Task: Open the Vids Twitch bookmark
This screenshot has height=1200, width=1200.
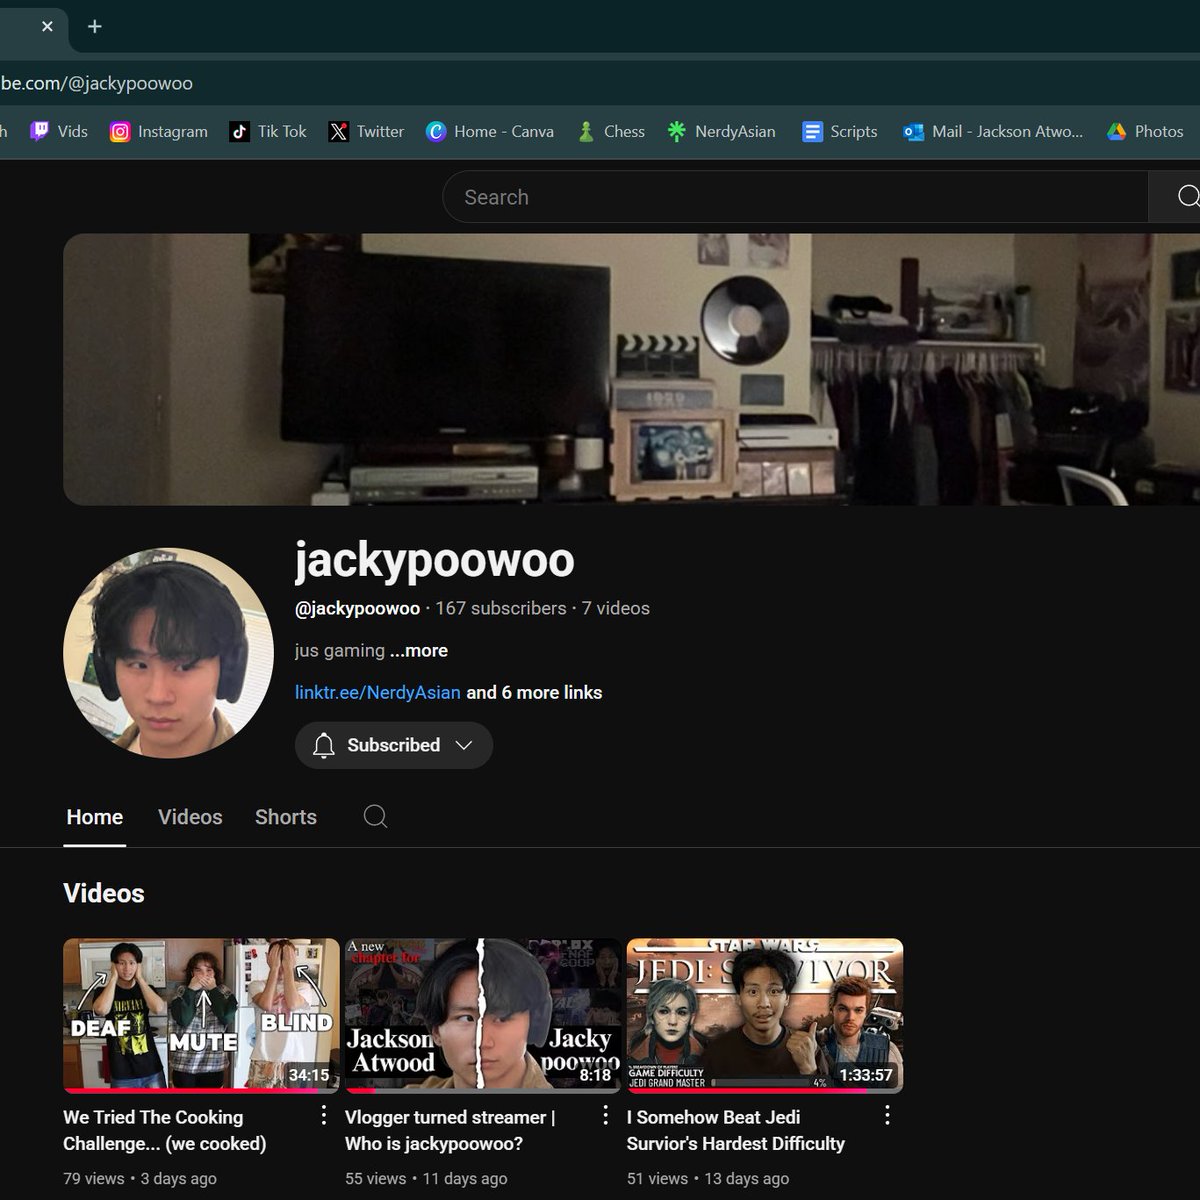Action: click(x=59, y=131)
